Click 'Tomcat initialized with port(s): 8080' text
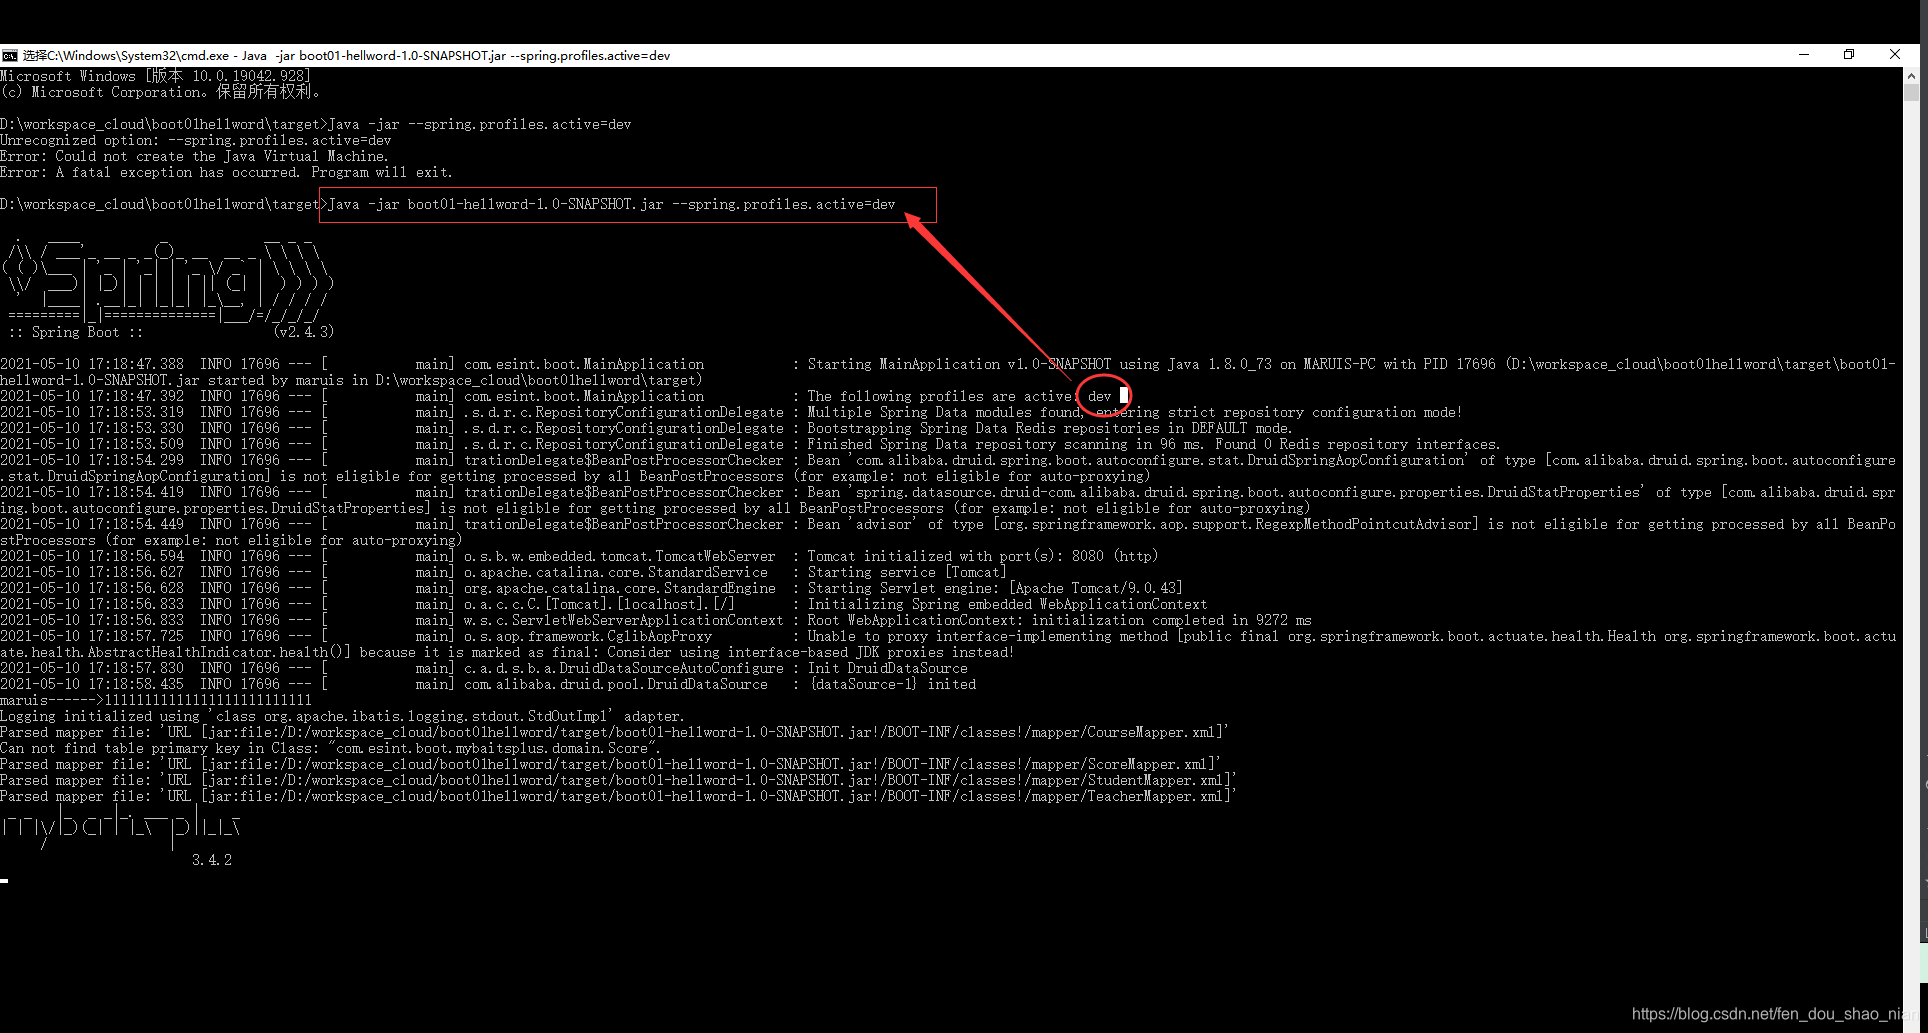This screenshot has width=1928, height=1033. coord(983,557)
